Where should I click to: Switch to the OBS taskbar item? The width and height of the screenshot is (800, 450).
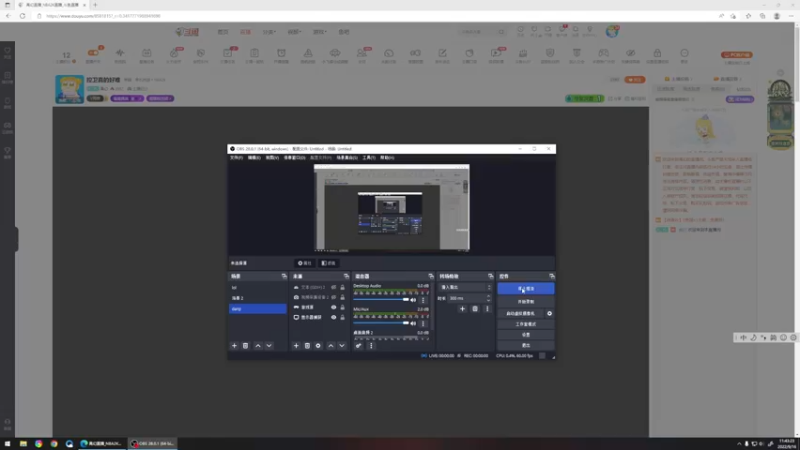coord(152,443)
